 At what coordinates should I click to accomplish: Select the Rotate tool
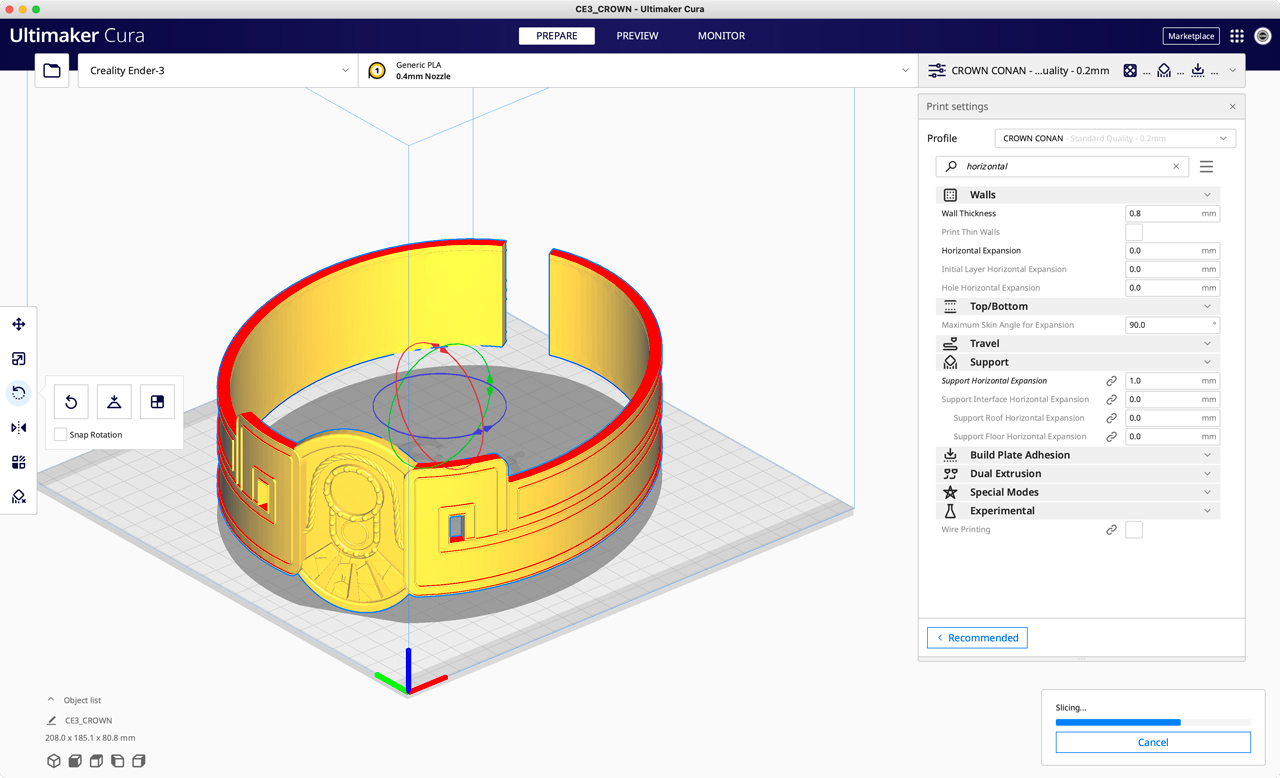18,393
